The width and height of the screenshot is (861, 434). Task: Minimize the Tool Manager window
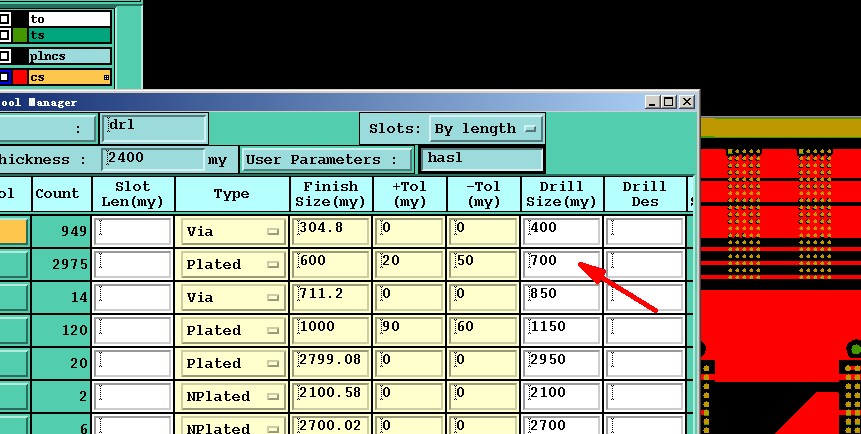652,102
